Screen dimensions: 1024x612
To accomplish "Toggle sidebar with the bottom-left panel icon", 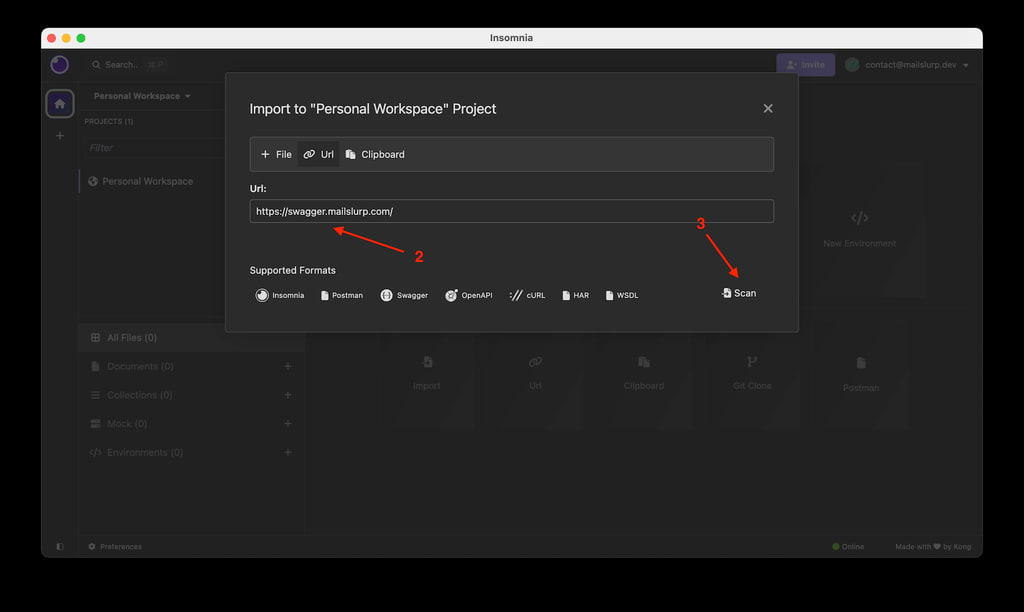I will tap(60, 547).
